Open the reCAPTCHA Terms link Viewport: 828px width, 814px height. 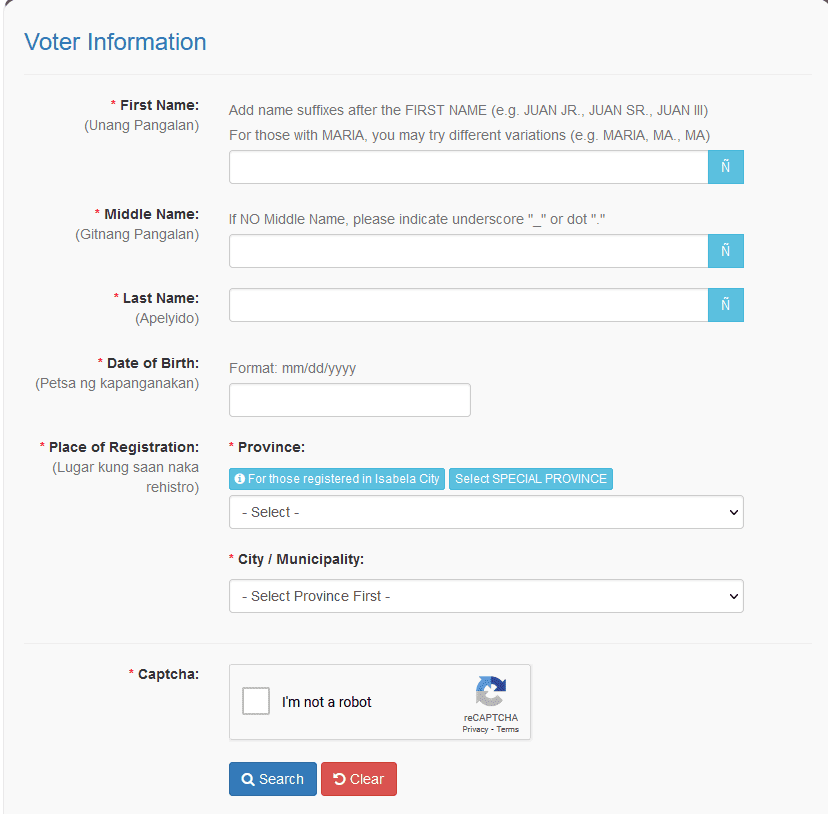coord(508,730)
